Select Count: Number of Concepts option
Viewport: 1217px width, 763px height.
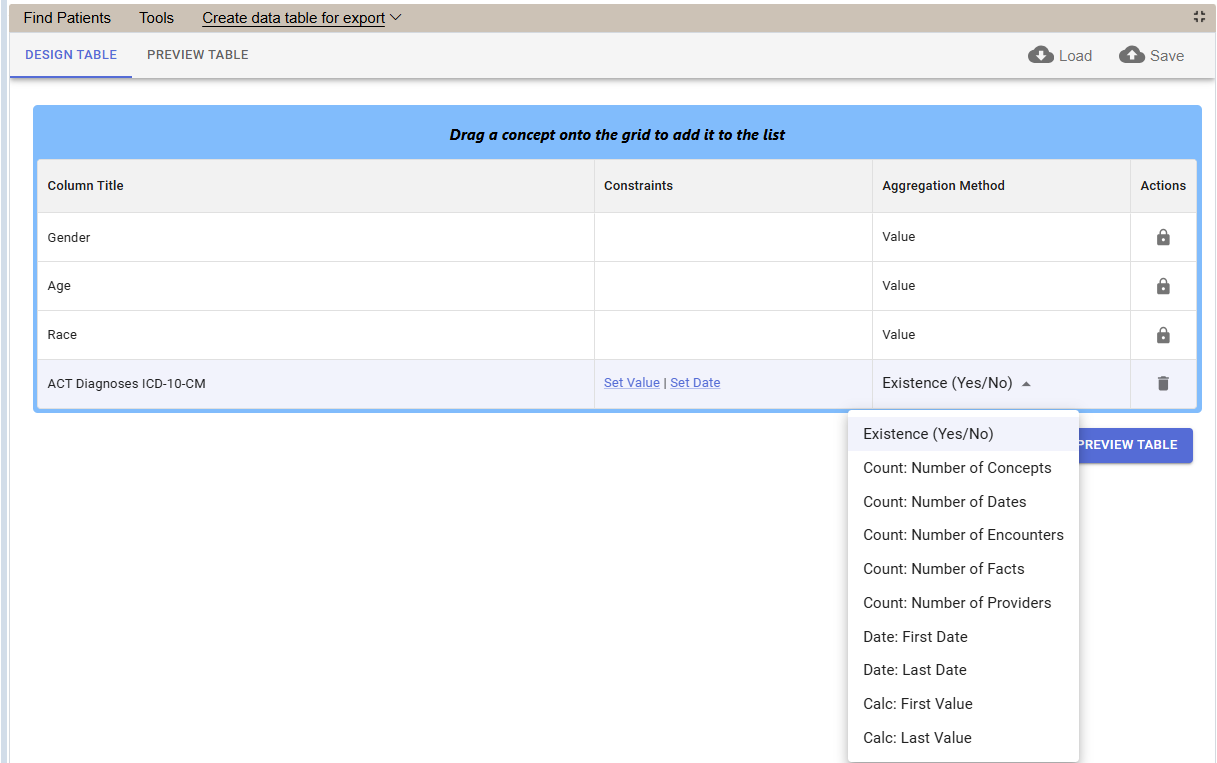pyautogui.click(x=957, y=468)
